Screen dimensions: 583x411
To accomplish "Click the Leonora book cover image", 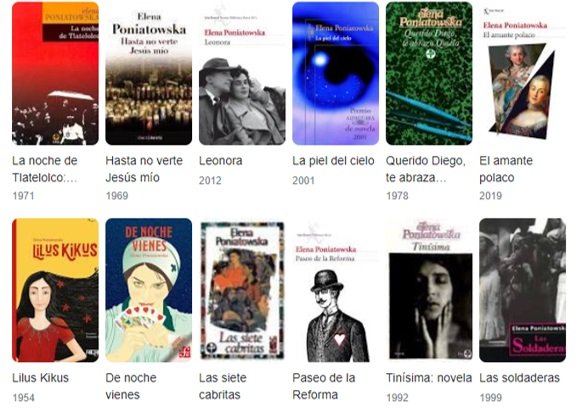I will 242,73.
